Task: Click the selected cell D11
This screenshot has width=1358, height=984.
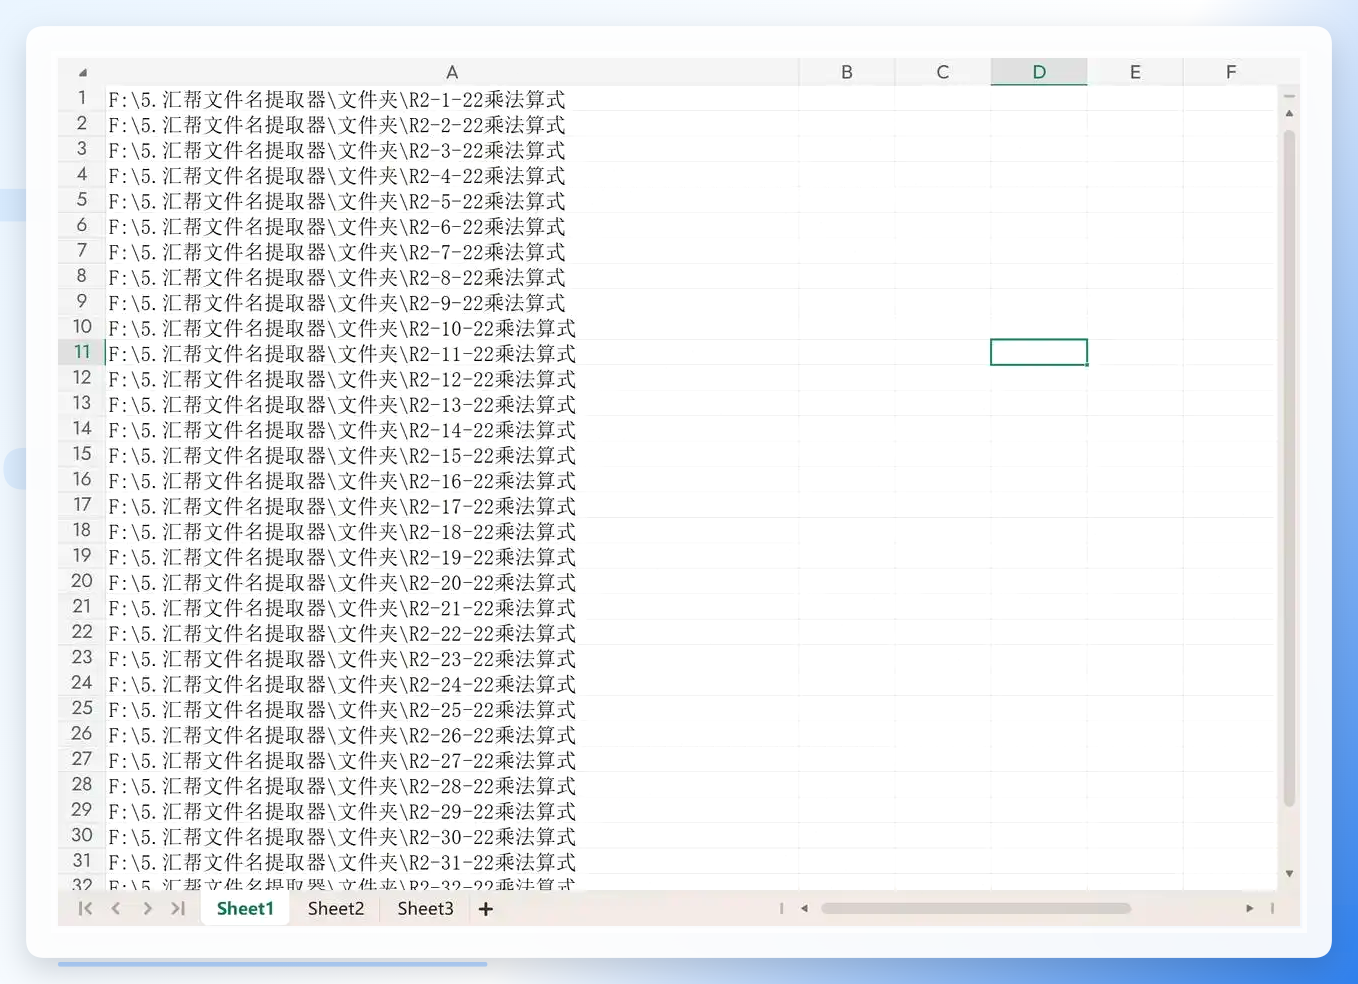Action: point(1039,352)
